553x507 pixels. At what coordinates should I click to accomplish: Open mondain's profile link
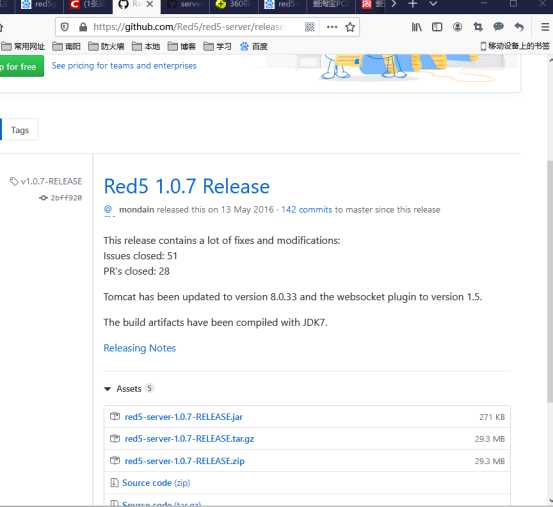tap(136, 210)
